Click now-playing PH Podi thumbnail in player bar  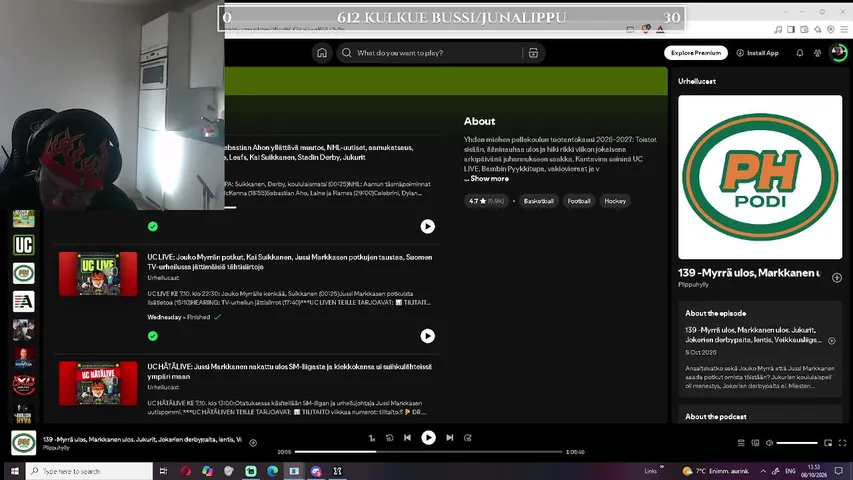click(x=23, y=442)
